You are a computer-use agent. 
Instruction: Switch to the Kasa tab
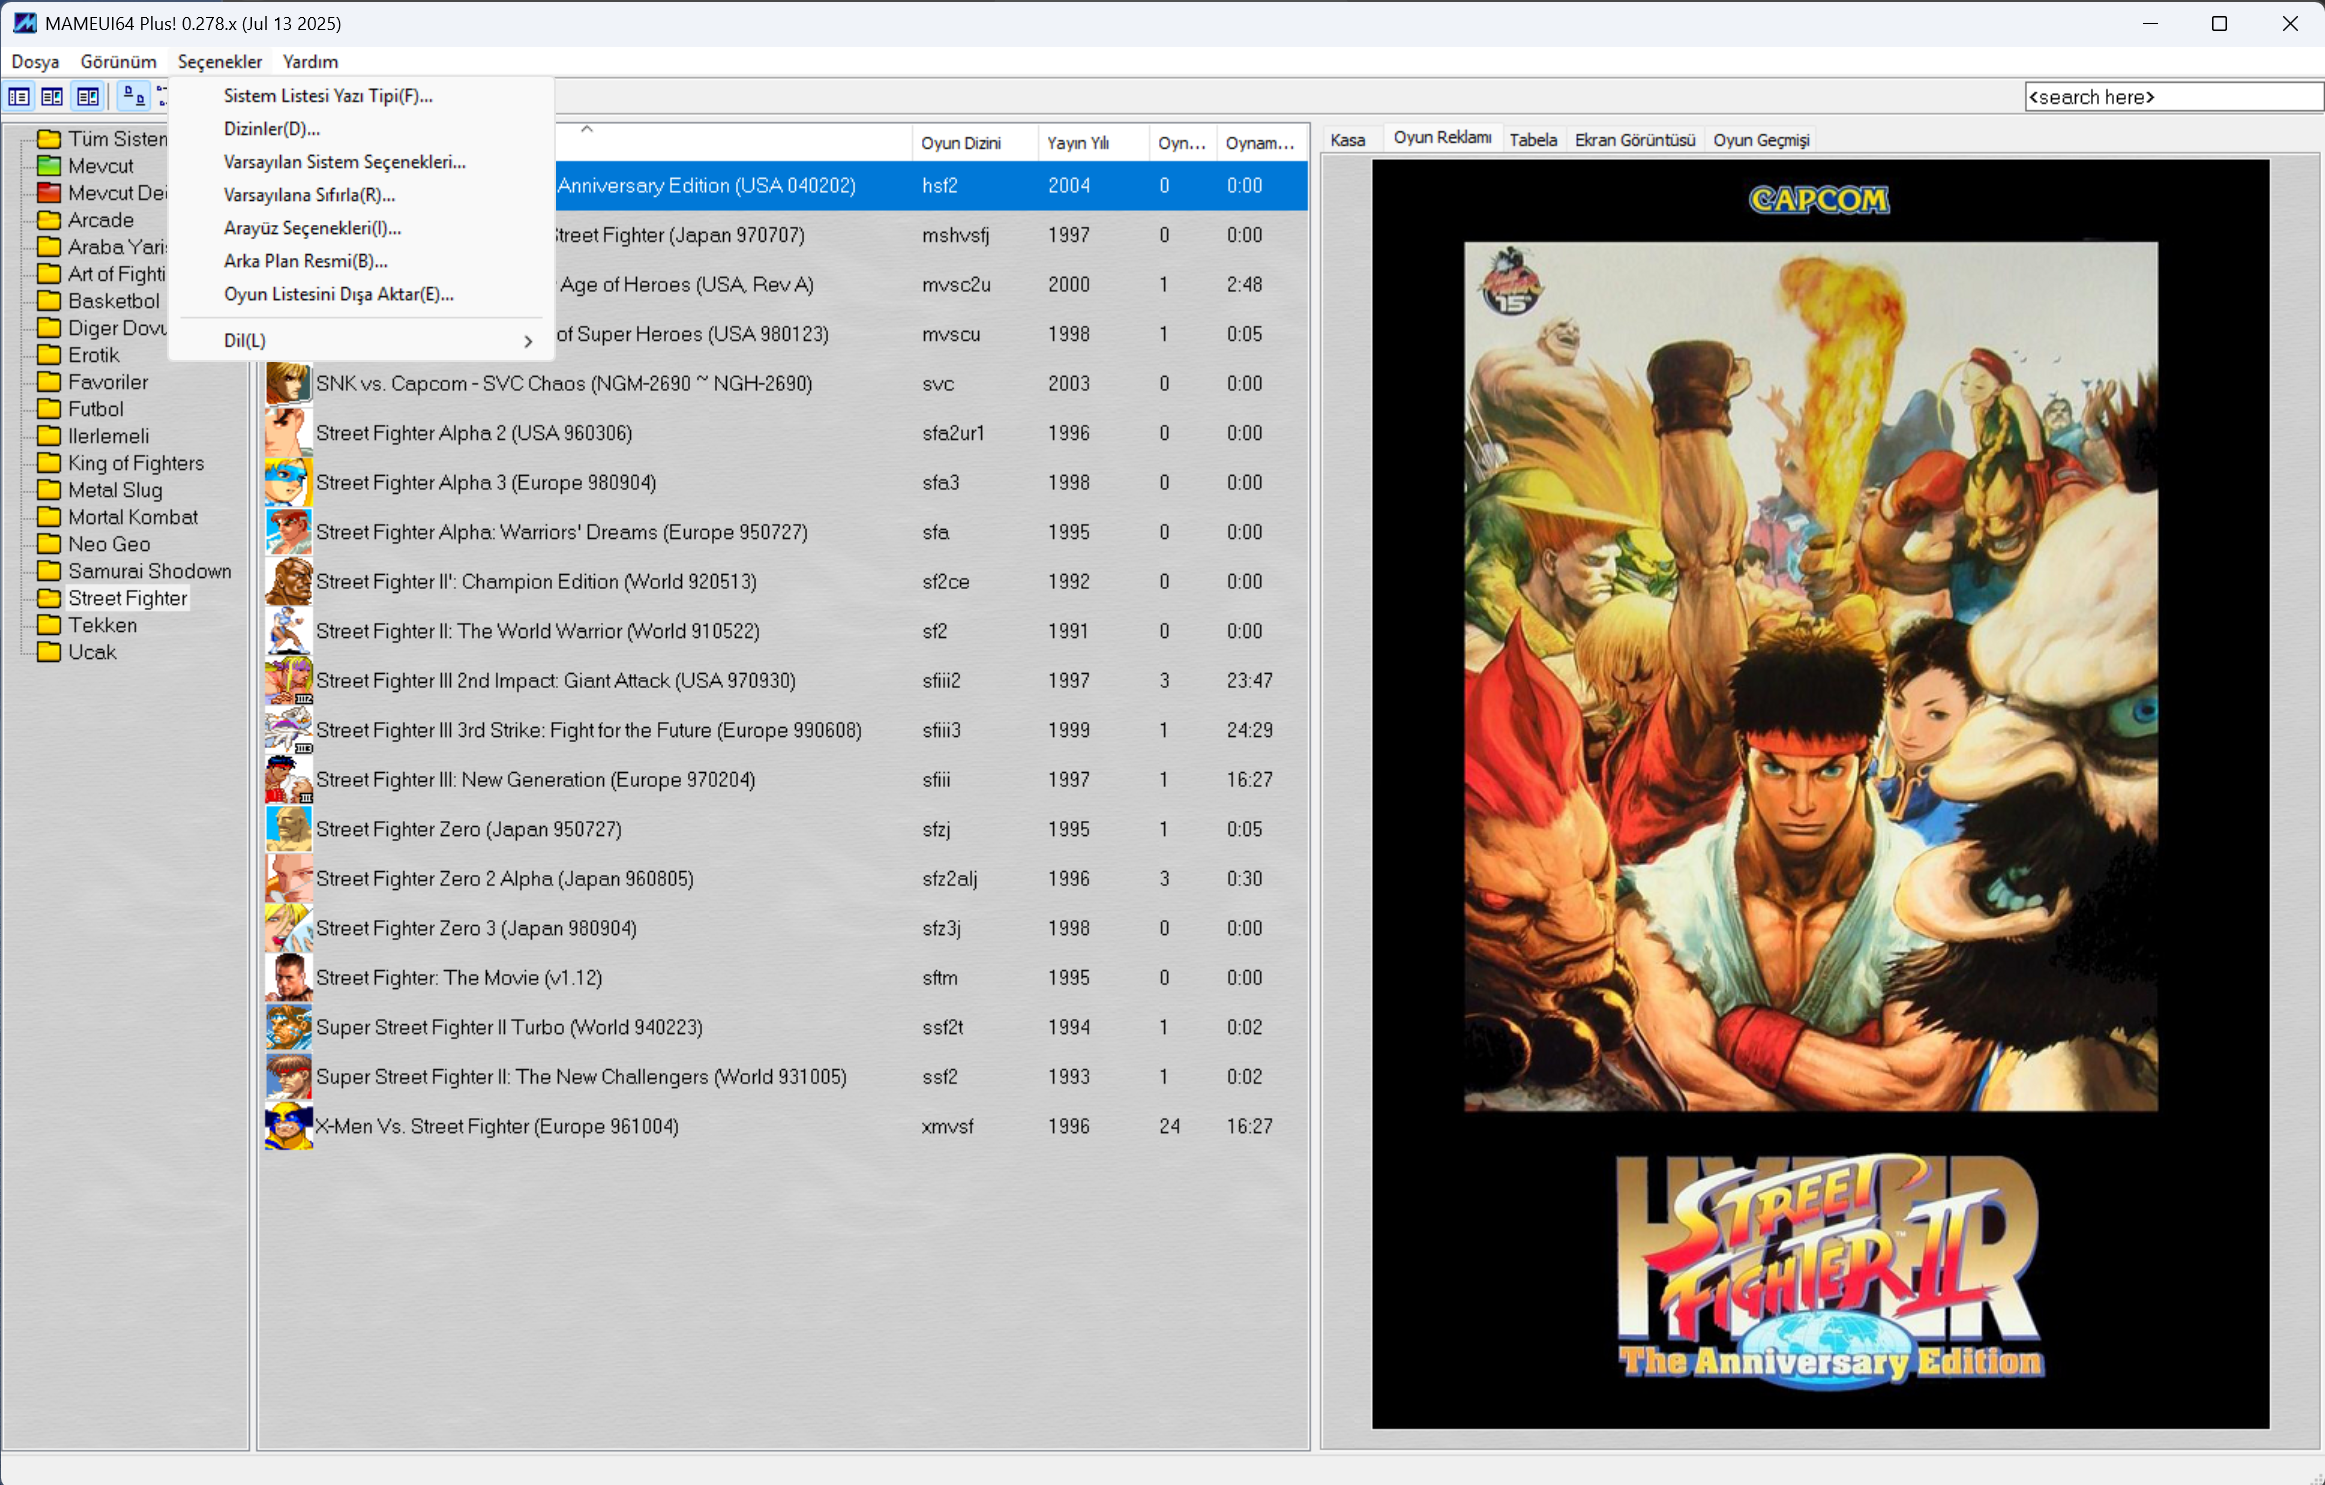pyautogui.click(x=1348, y=140)
